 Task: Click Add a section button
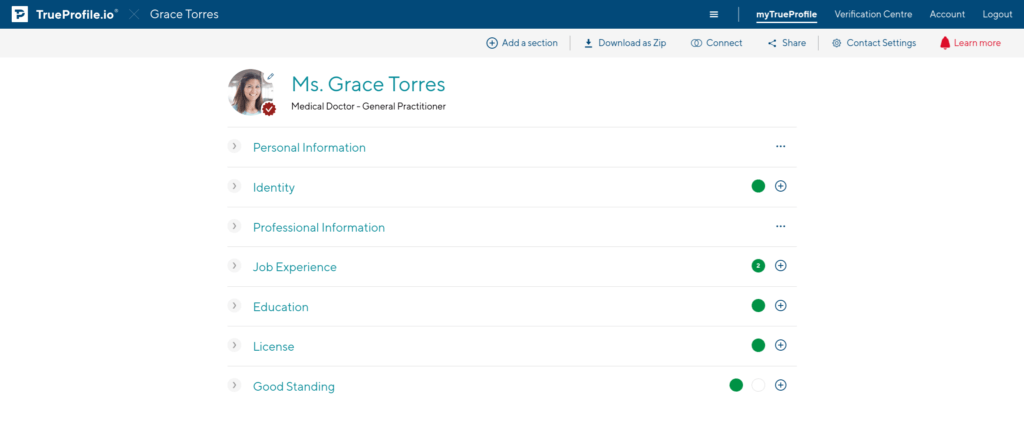click(522, 43)
